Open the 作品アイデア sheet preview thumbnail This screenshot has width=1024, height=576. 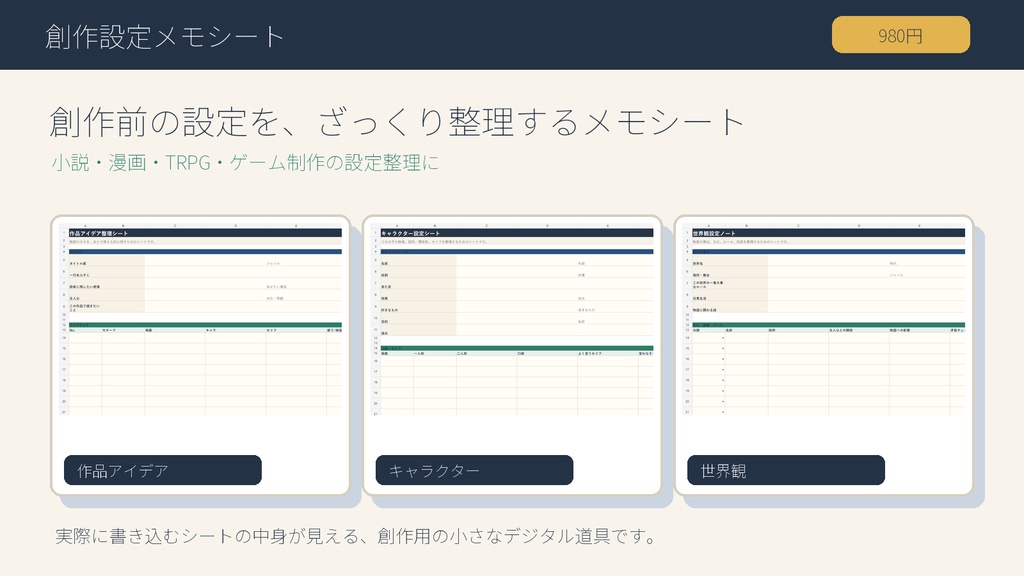pyautogui.click(x=200, y=319)
